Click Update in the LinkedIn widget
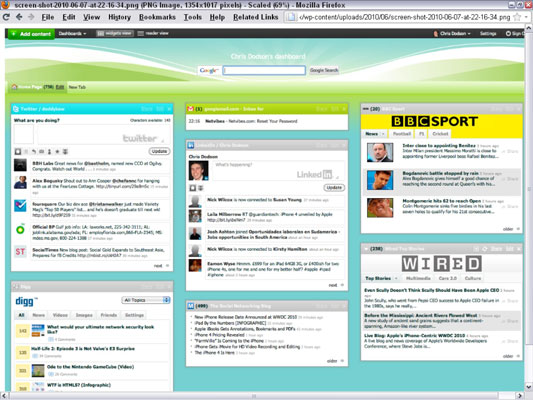The width and height of the screenshot is (533, 400). pyautogui.click(x=334, y=187)
